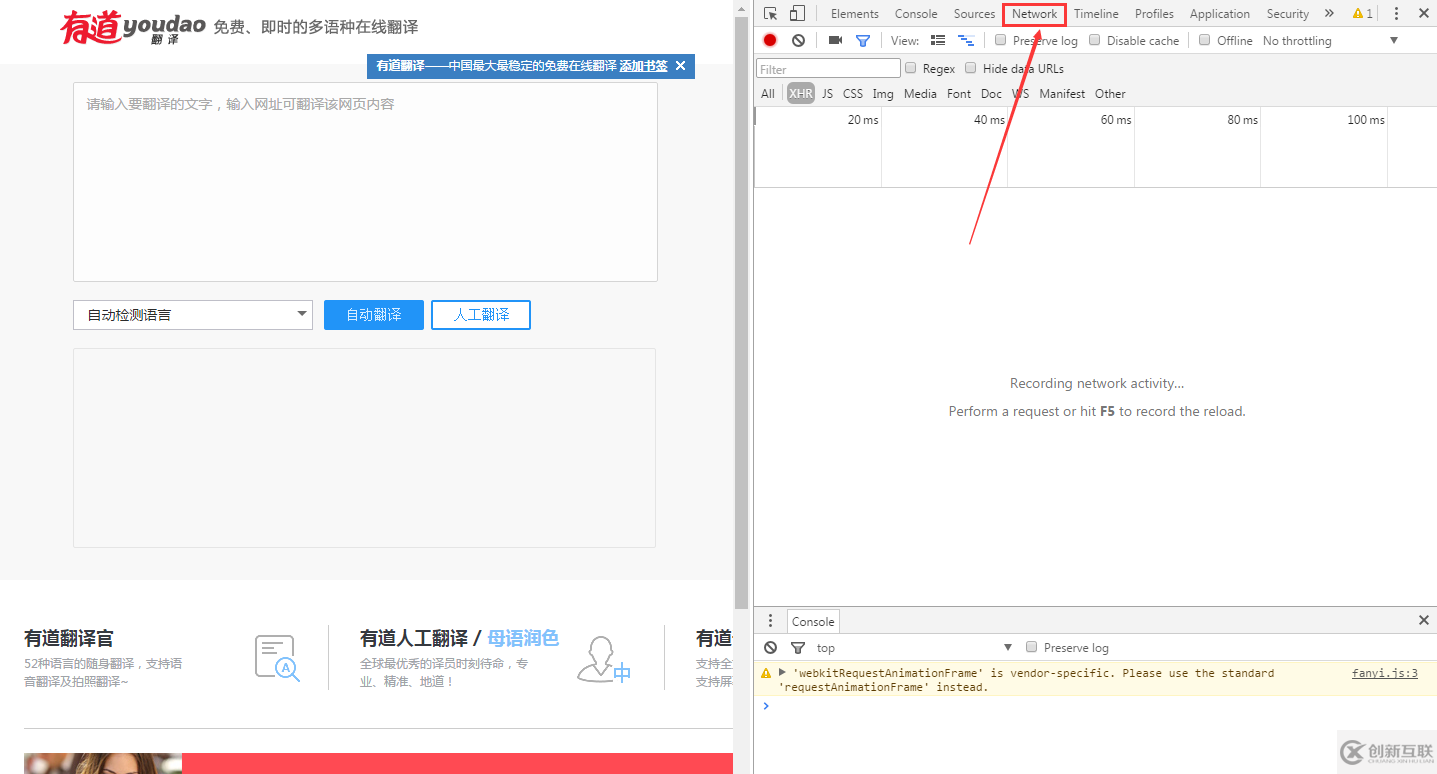This screenshot has width=1437, height=774.
Task: Tick the console drawer Preserve log checkbox
Action: 1032,647
